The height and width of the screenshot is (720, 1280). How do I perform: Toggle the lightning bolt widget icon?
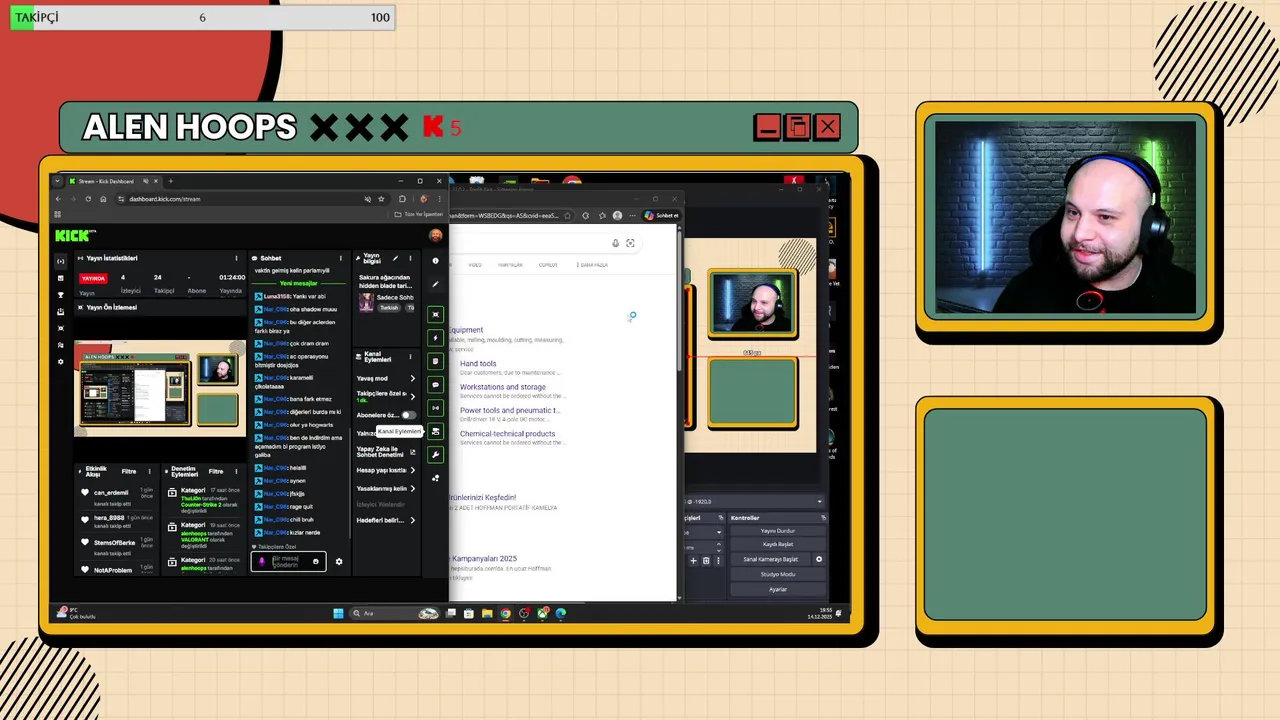click(x=435, y=338)
